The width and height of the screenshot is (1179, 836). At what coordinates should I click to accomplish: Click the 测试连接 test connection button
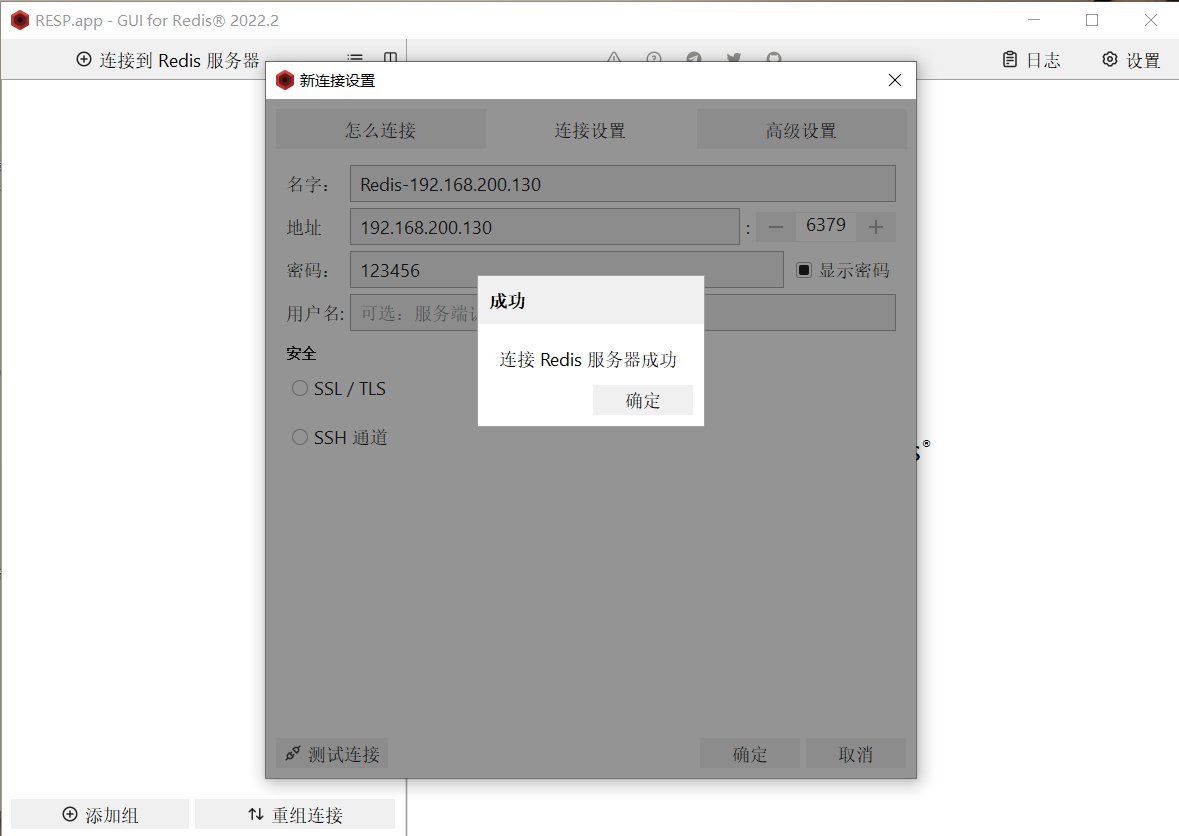(332, 753)
